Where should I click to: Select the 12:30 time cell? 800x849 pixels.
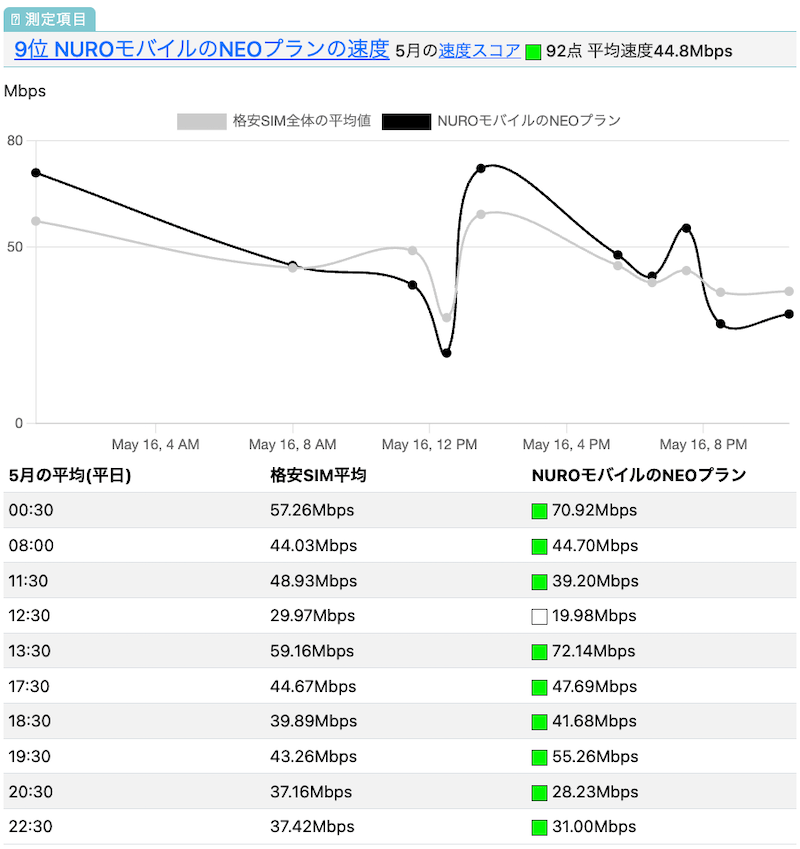(x=29, y=616)
